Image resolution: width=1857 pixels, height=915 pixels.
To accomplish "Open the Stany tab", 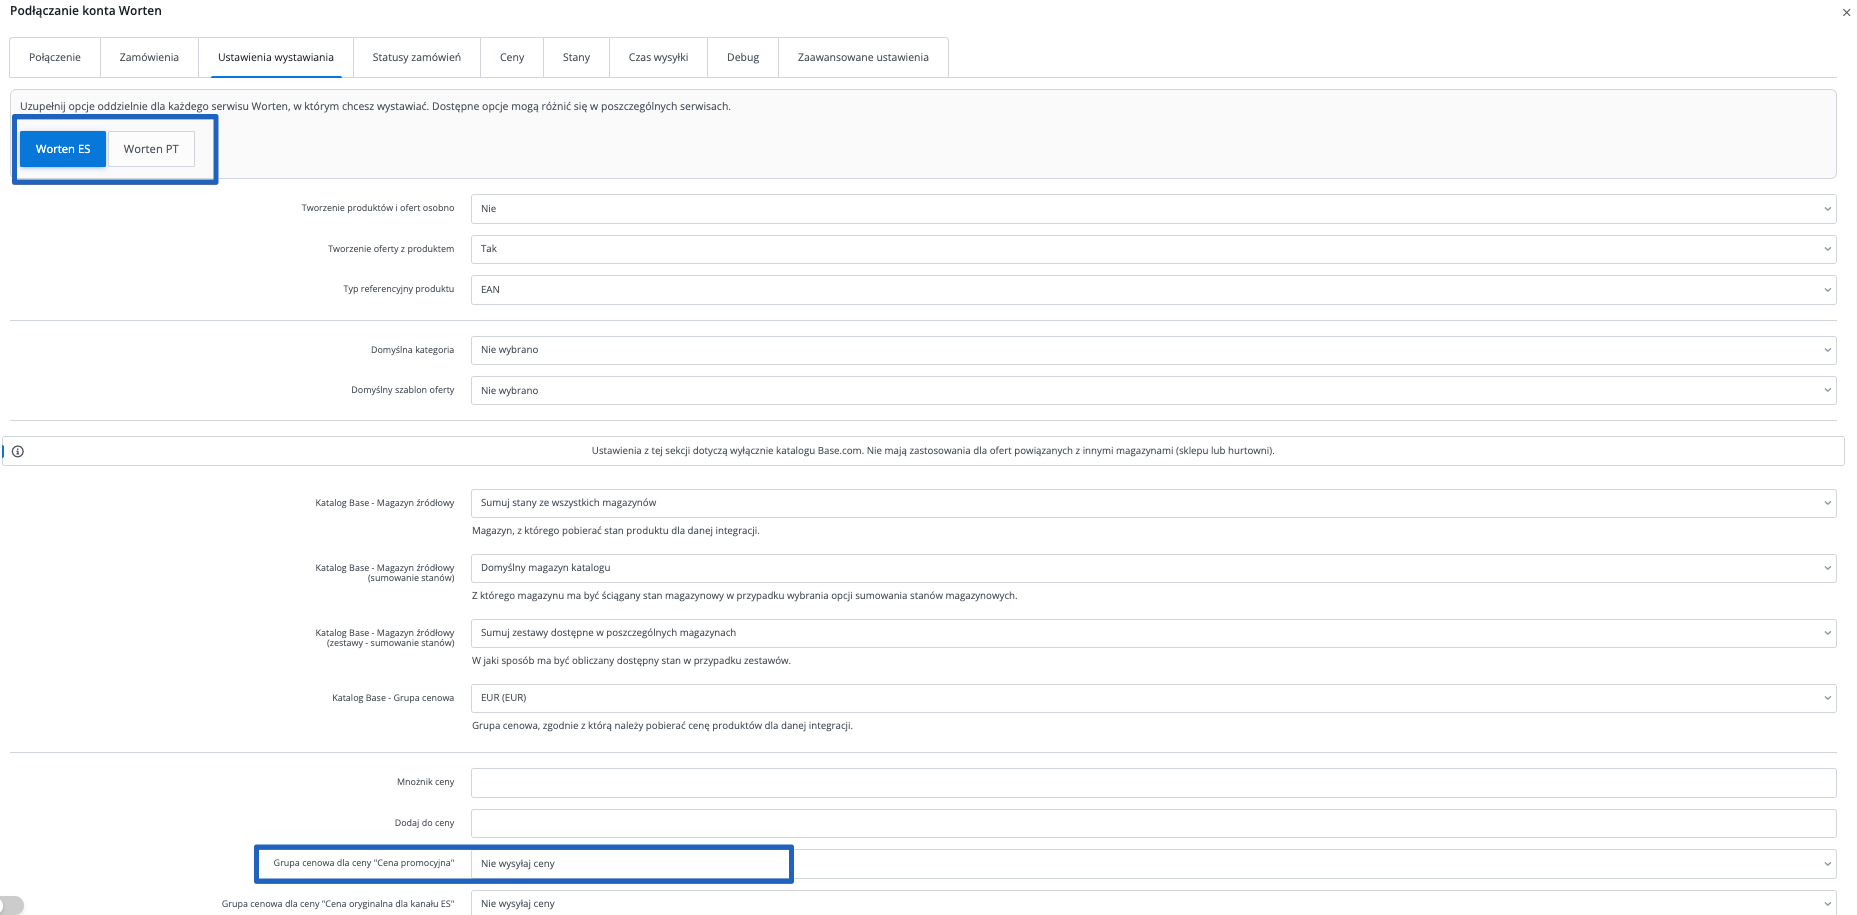I will click(576, 58).
